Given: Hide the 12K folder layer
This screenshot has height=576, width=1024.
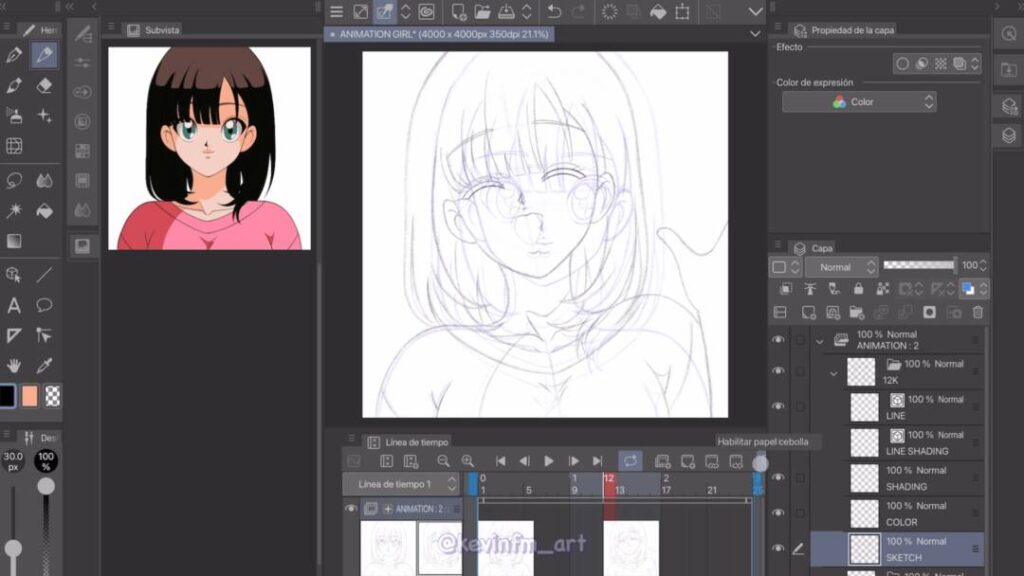Looking at the screenshot, I should pos(778,371).
